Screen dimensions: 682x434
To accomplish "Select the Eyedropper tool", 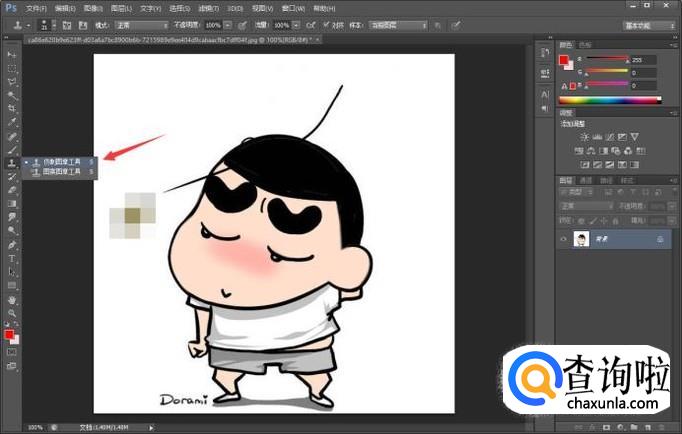I will [x=12, y=122].
